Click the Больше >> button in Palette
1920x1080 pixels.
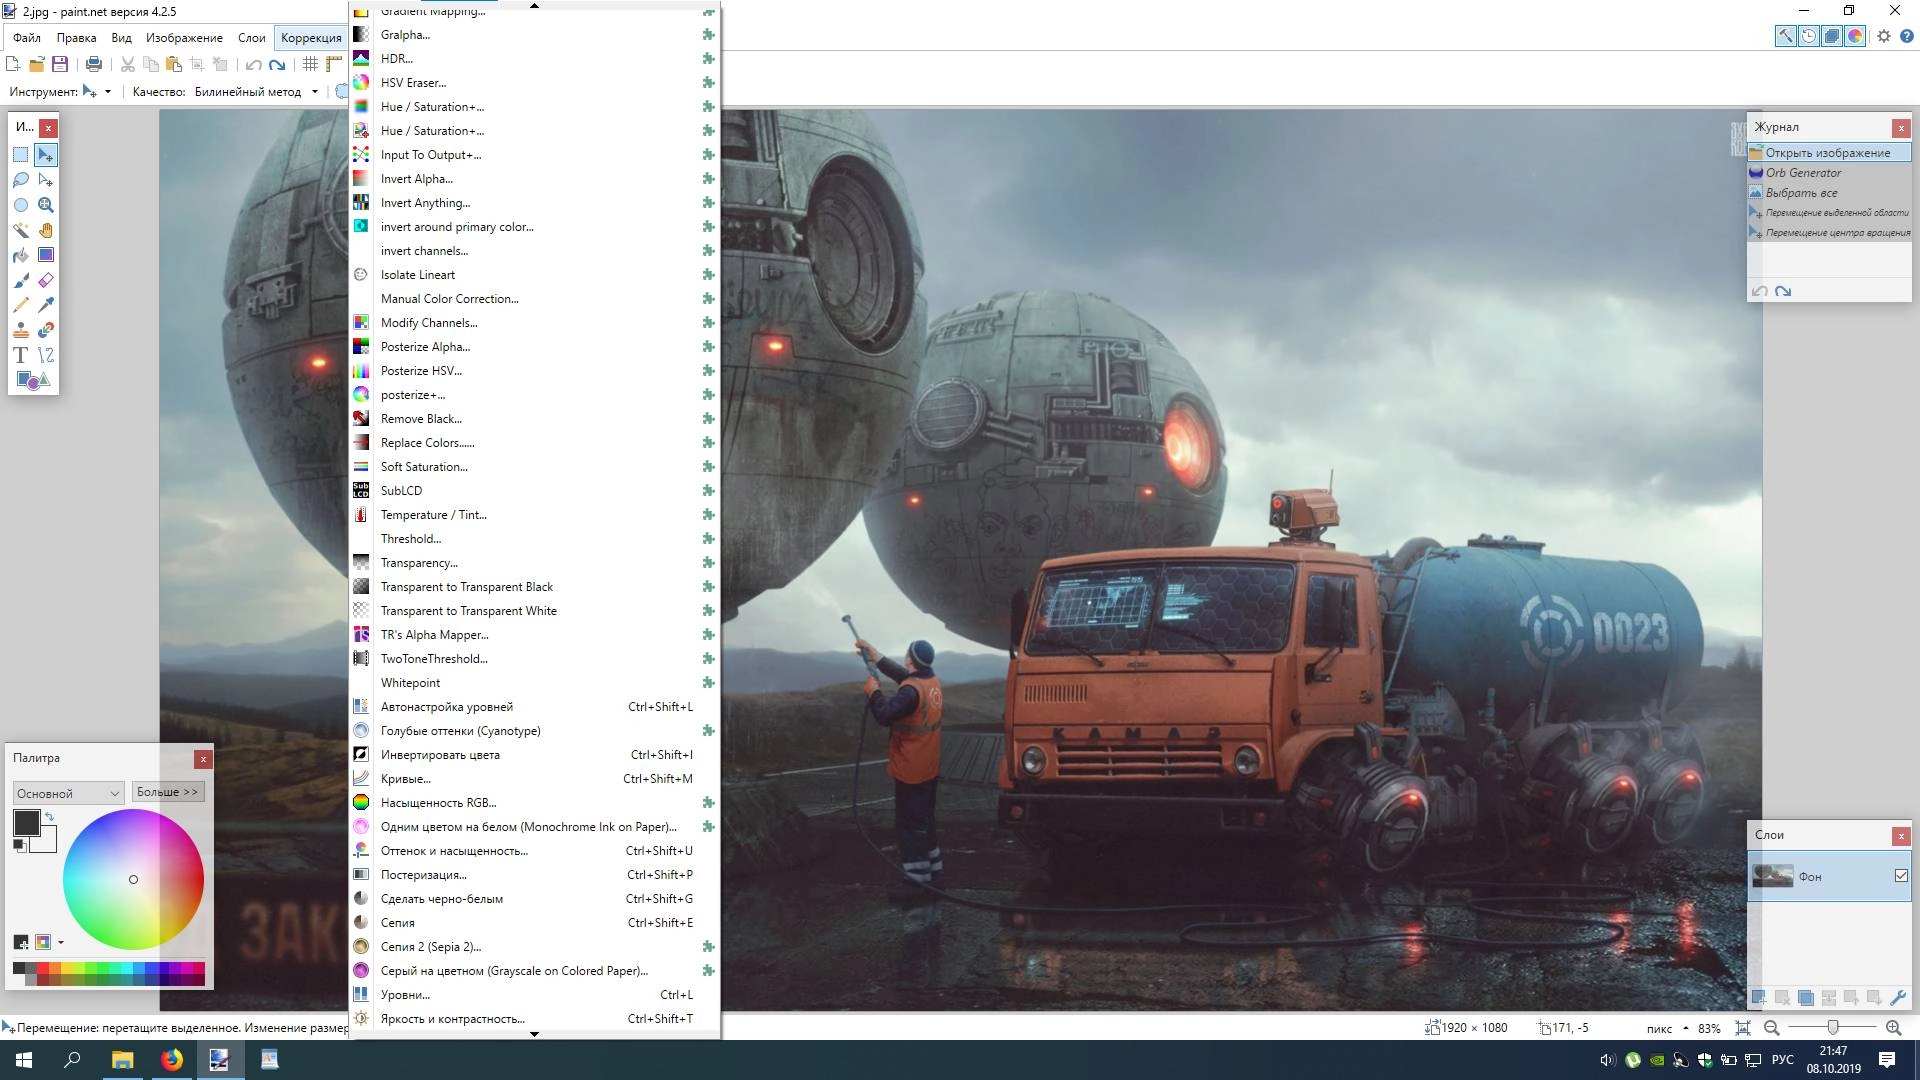click(x=168, y=792)
